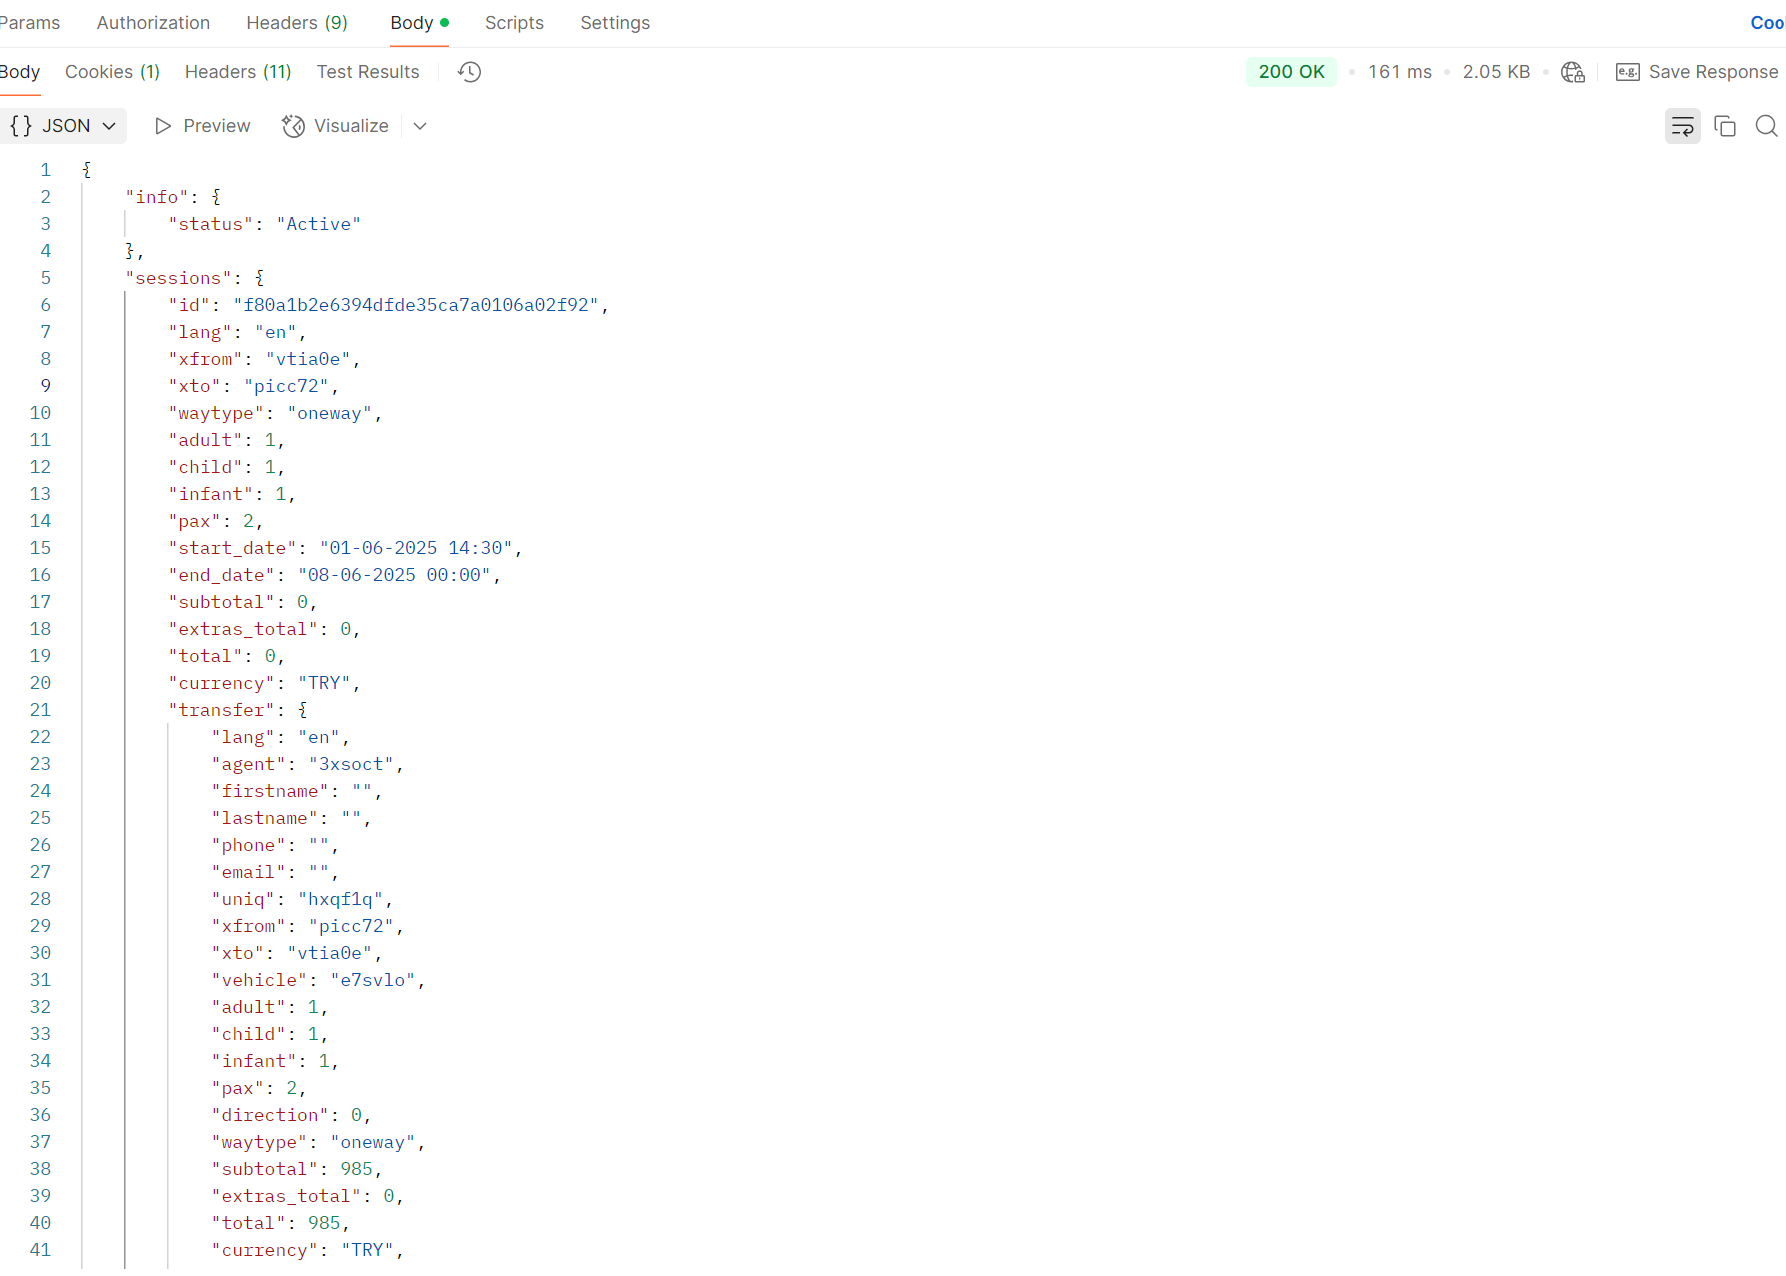View the response Cookies (1) tab

112,72
